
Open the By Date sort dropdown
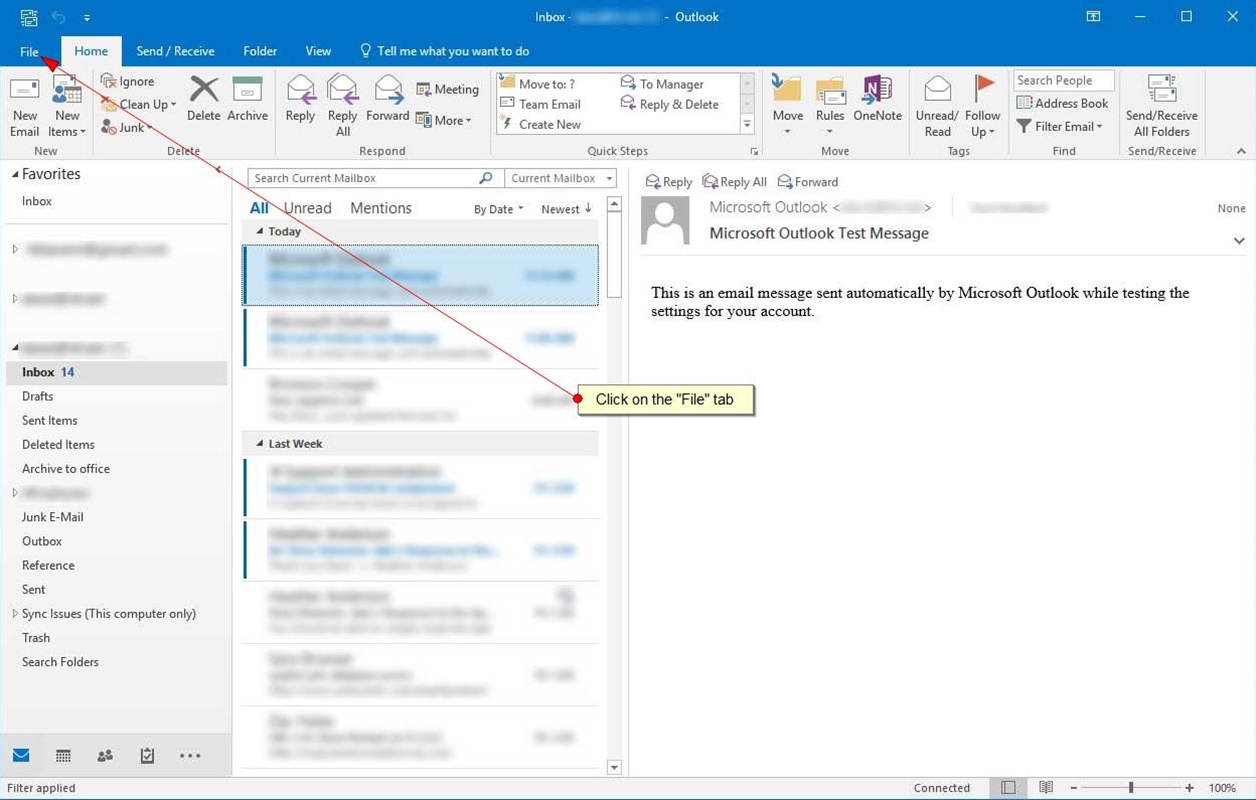[x=499, y=209]
